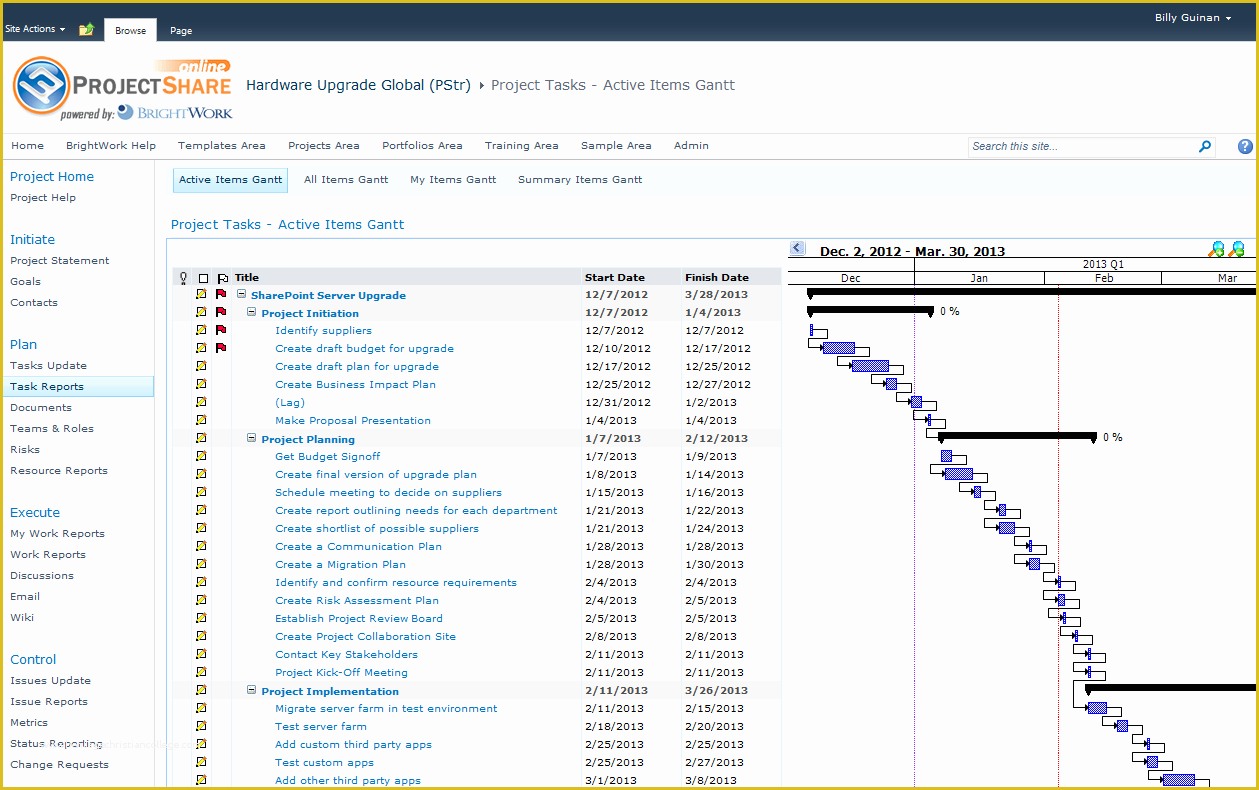Select the Active Items Gantt view

(230, 180)
